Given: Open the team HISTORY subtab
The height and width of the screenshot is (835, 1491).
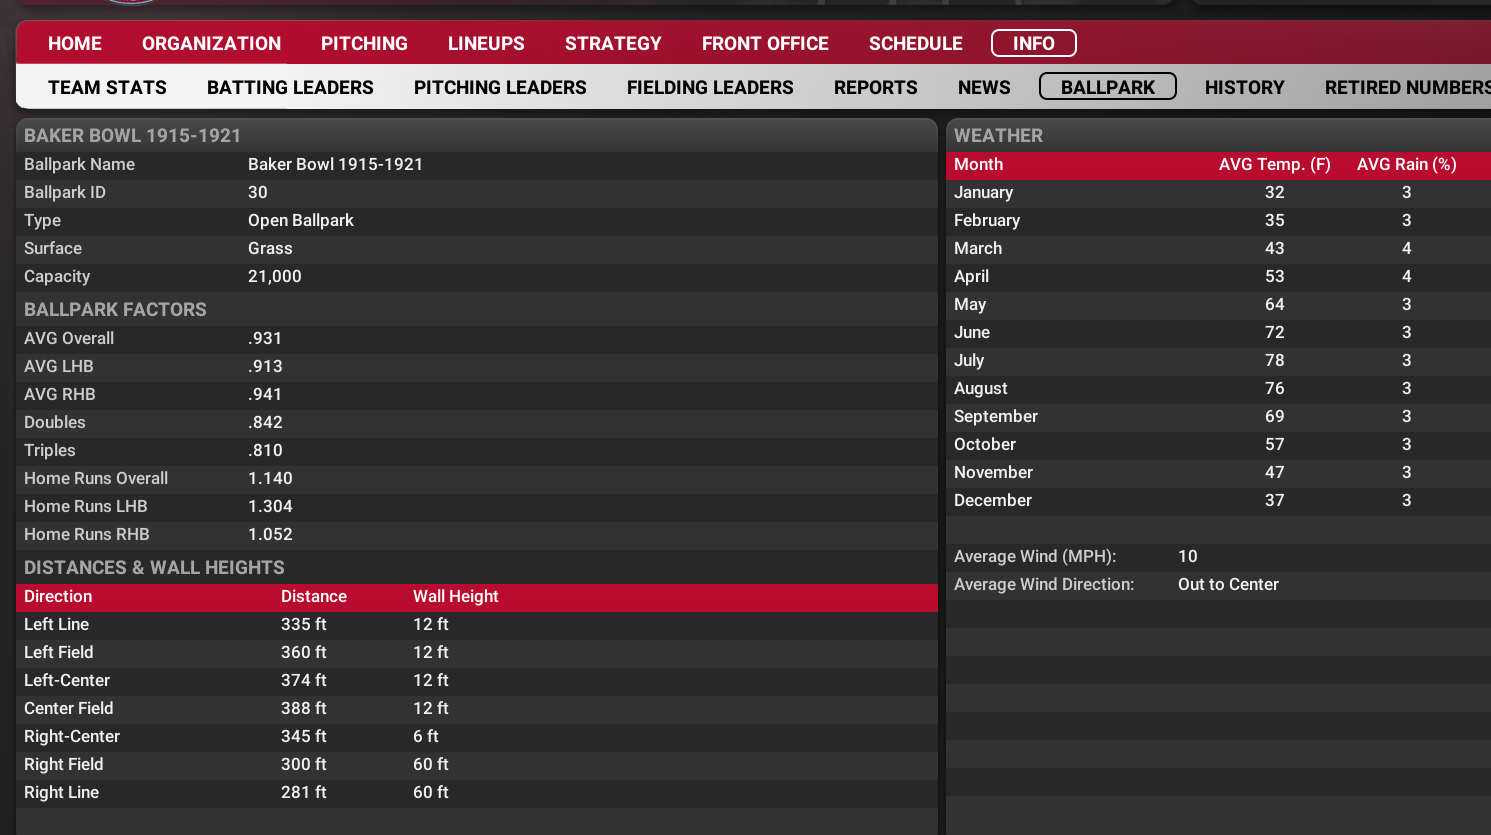Looking at the screenshot, I should coord(1244,88).
